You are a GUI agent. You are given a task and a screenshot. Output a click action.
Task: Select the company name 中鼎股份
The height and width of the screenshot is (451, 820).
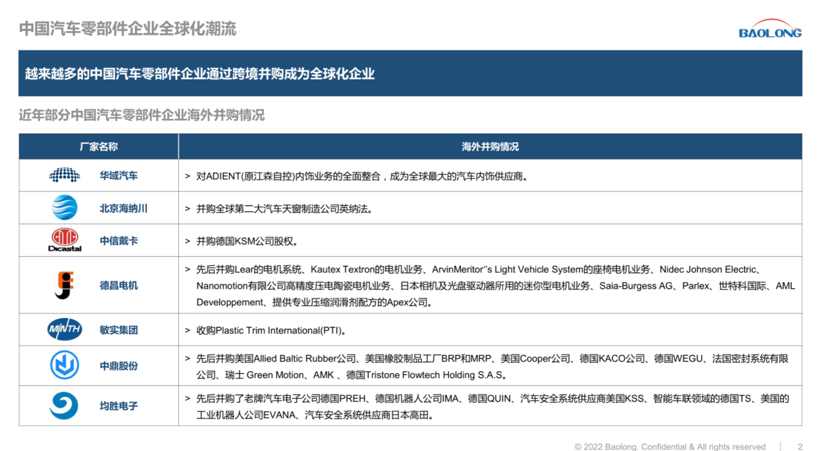tap(119, 366)
